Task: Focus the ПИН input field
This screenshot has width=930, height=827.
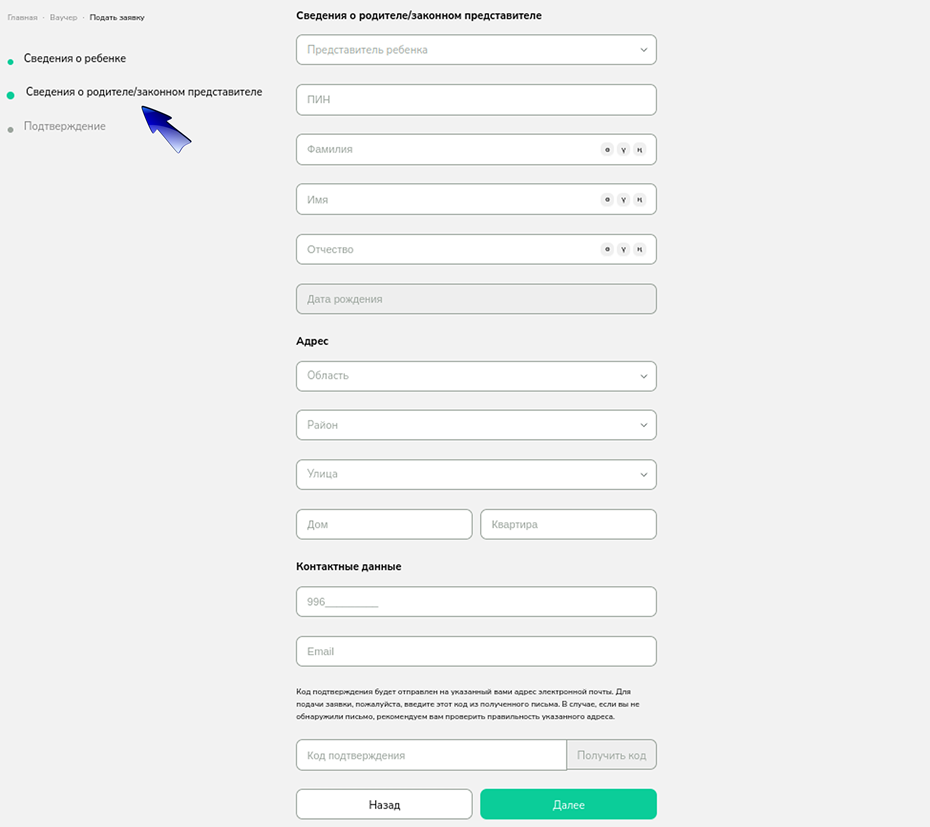Action: point(476,100)
